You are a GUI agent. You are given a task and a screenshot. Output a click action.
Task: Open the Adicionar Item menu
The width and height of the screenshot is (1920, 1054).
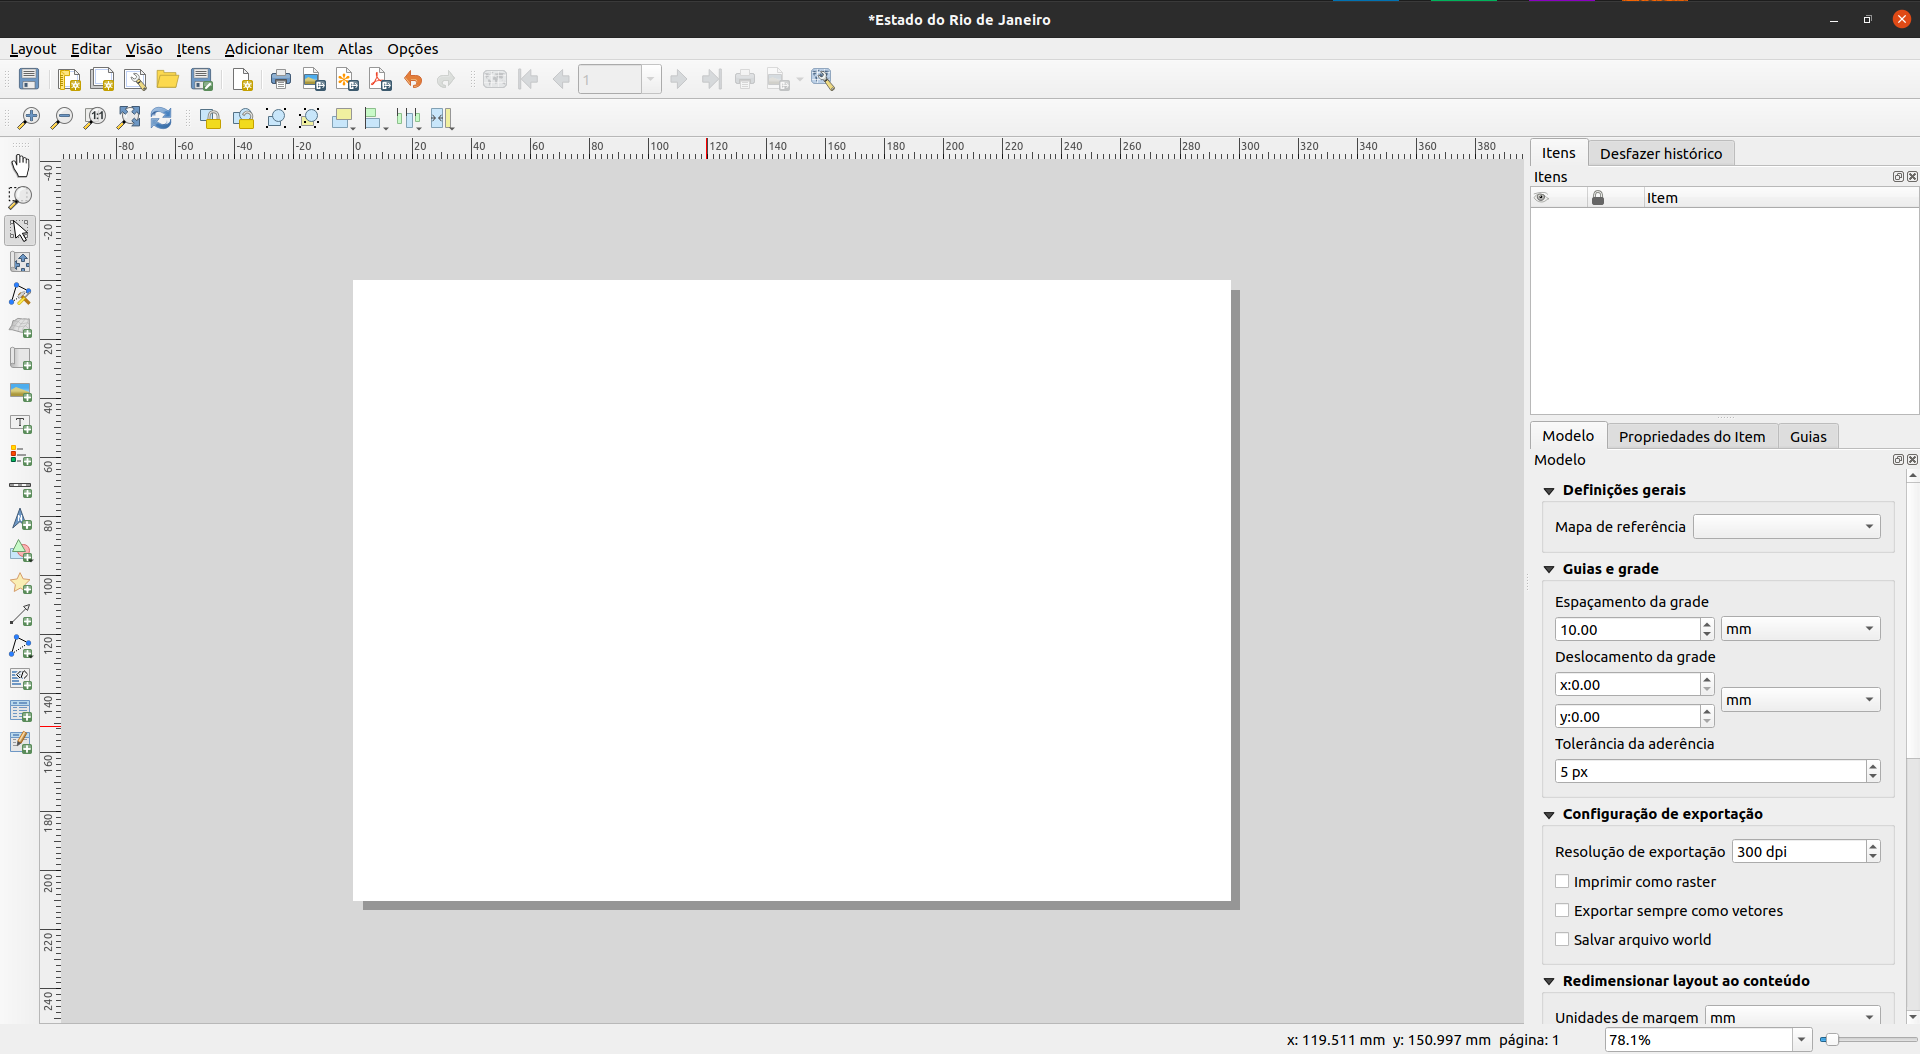coord(274,49)
